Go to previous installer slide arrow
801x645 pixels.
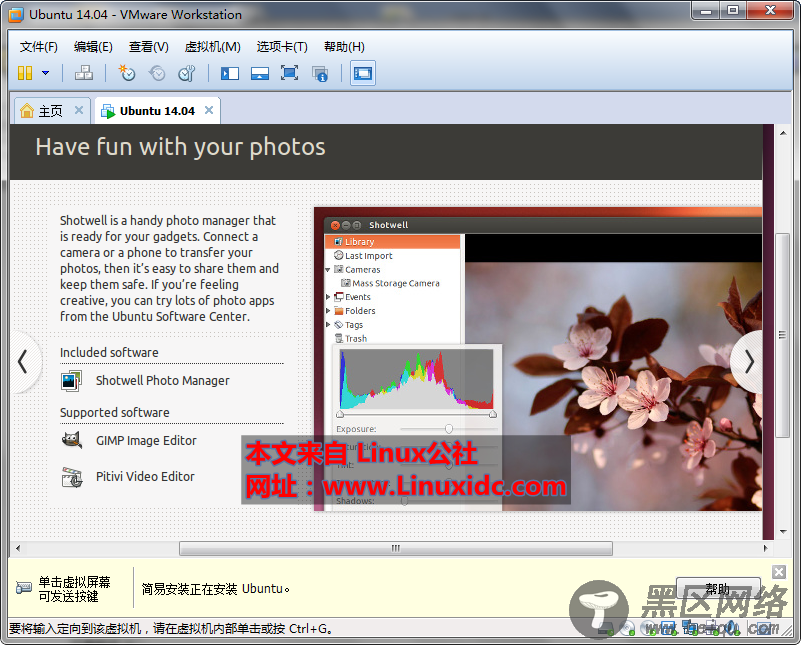pos(23,362)
